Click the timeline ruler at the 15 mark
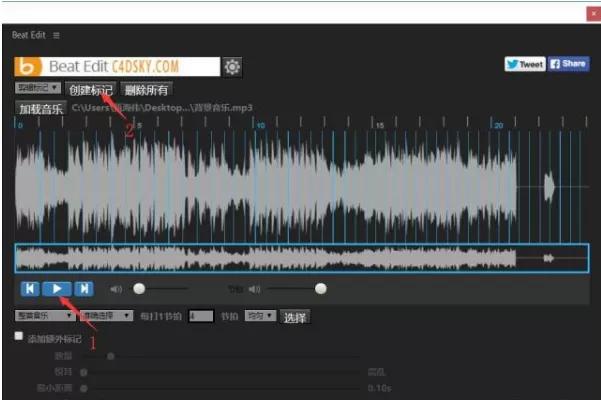 click(x=379, y=125)
